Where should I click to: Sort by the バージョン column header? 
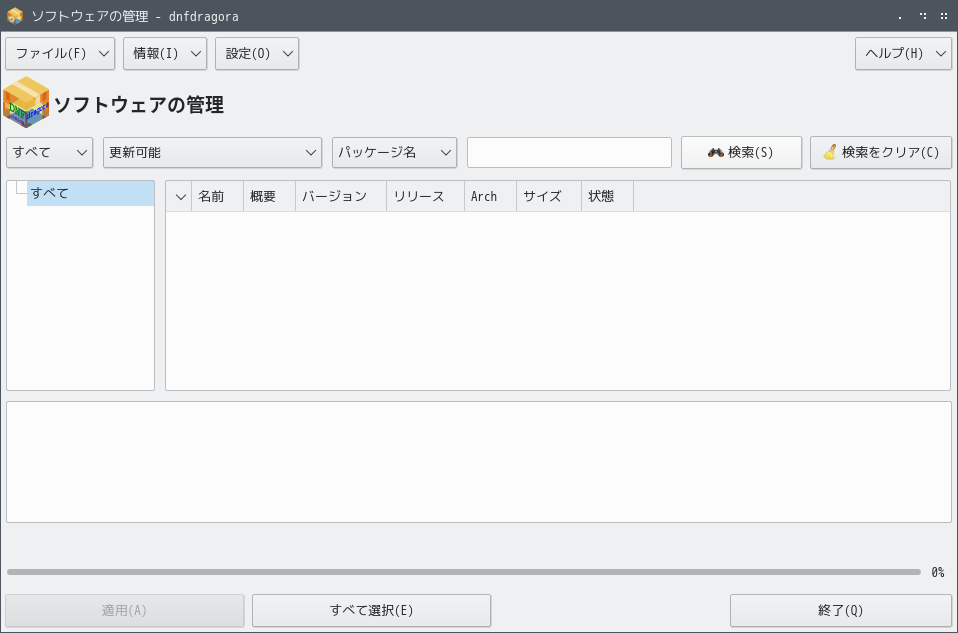[341, 196]
